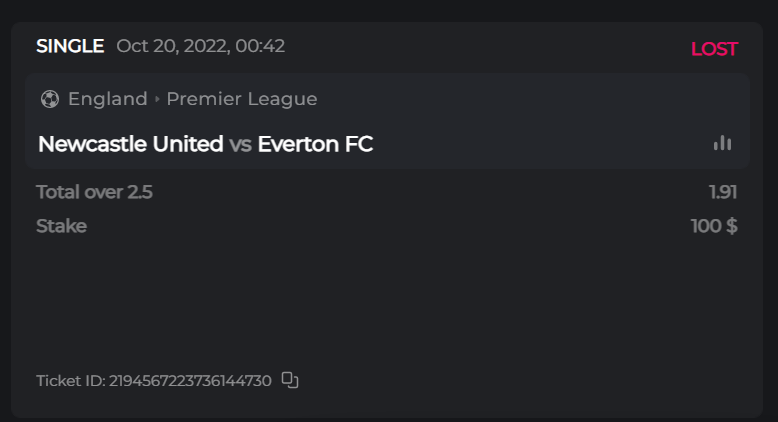Screen dimensions: 778x422
Task: Click the arrow between England and Premier League
Action: tap(157, 99)
